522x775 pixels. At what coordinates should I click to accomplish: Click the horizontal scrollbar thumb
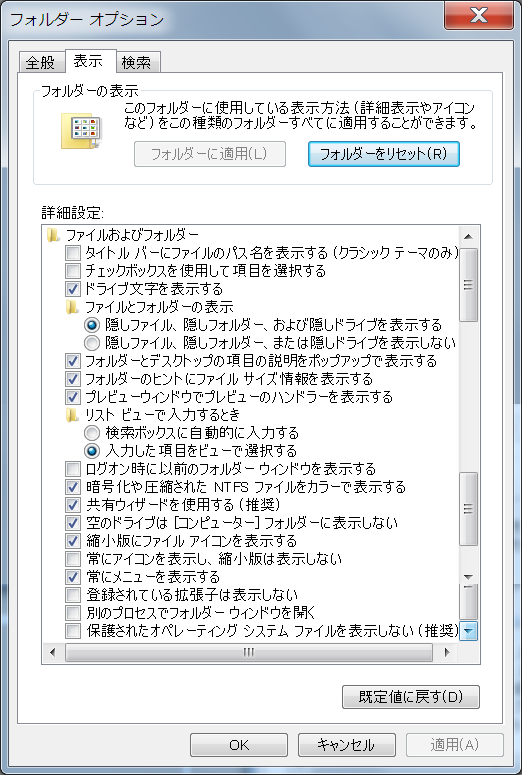[x=249, y=652]
